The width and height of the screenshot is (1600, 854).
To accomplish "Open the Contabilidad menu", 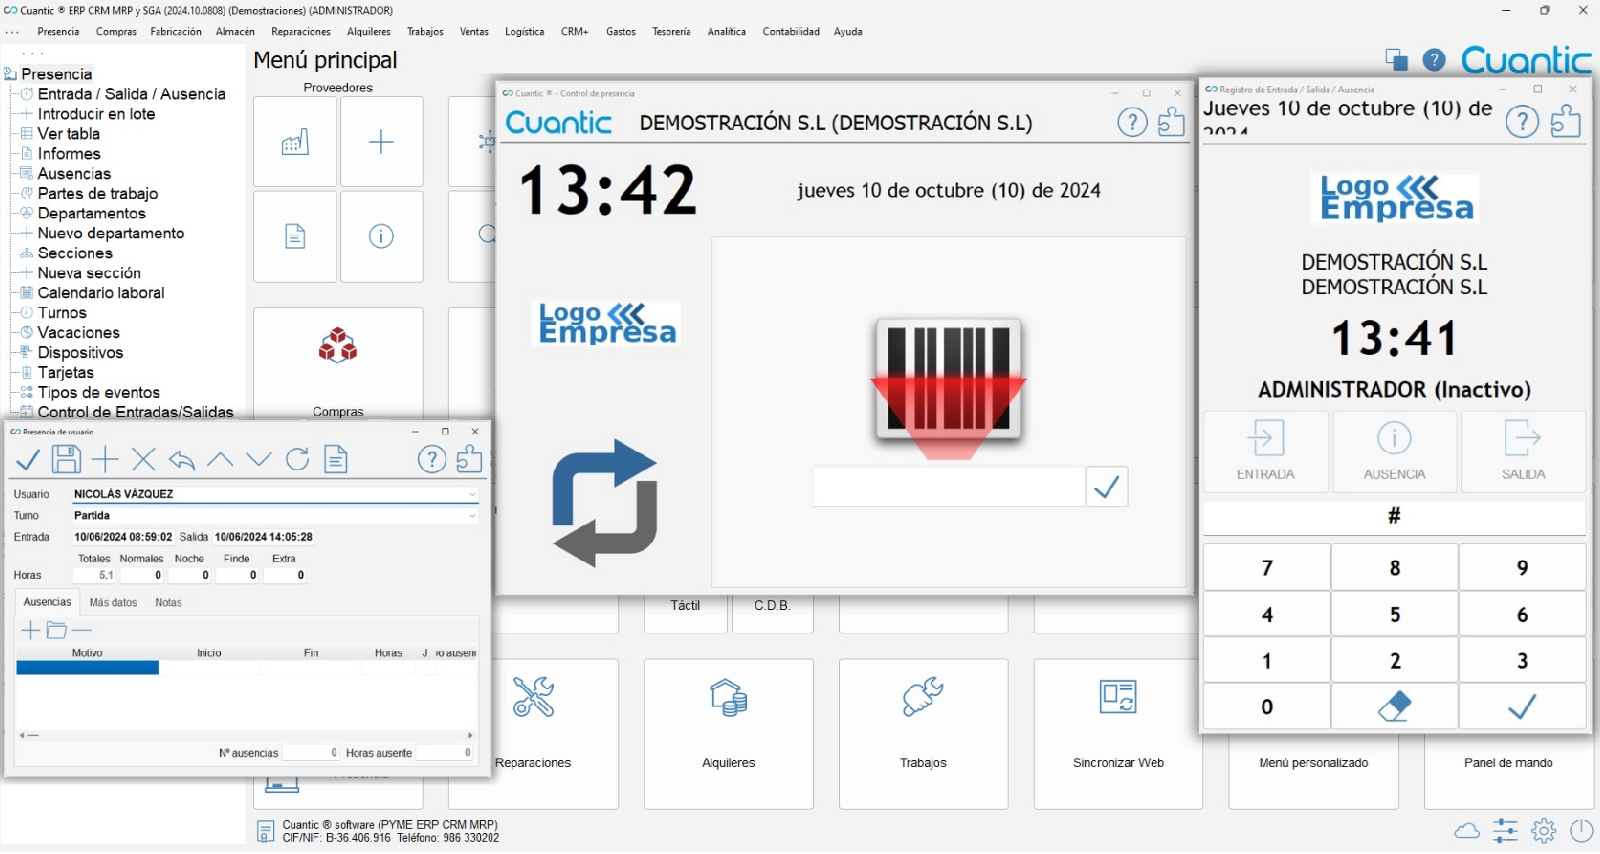I will tap(791, 32).
